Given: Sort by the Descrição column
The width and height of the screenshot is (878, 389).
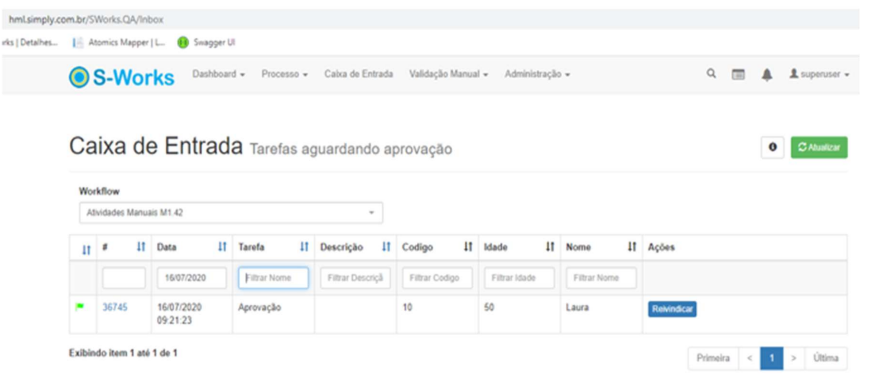Looking at the screenshot, I should pos(386,247).
